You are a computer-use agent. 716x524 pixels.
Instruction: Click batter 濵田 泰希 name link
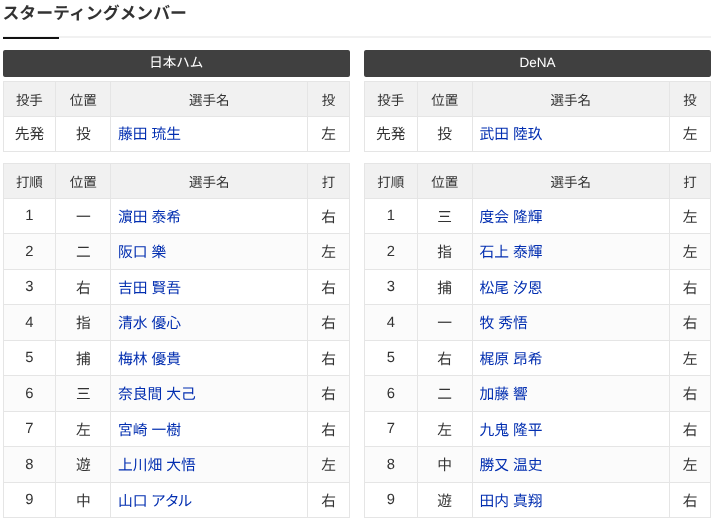point(149,216)
